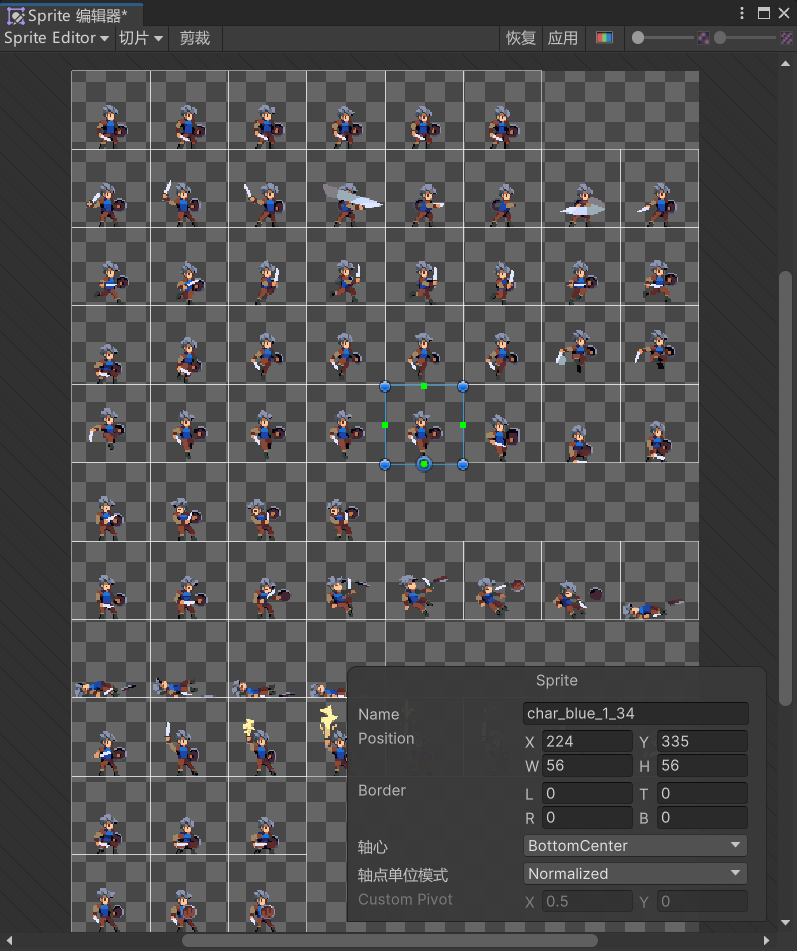Open the Normalized pivot unit mode dropdown
This screenshot has width=797, height=951.
pyautogui.click(x=635, y=874)
